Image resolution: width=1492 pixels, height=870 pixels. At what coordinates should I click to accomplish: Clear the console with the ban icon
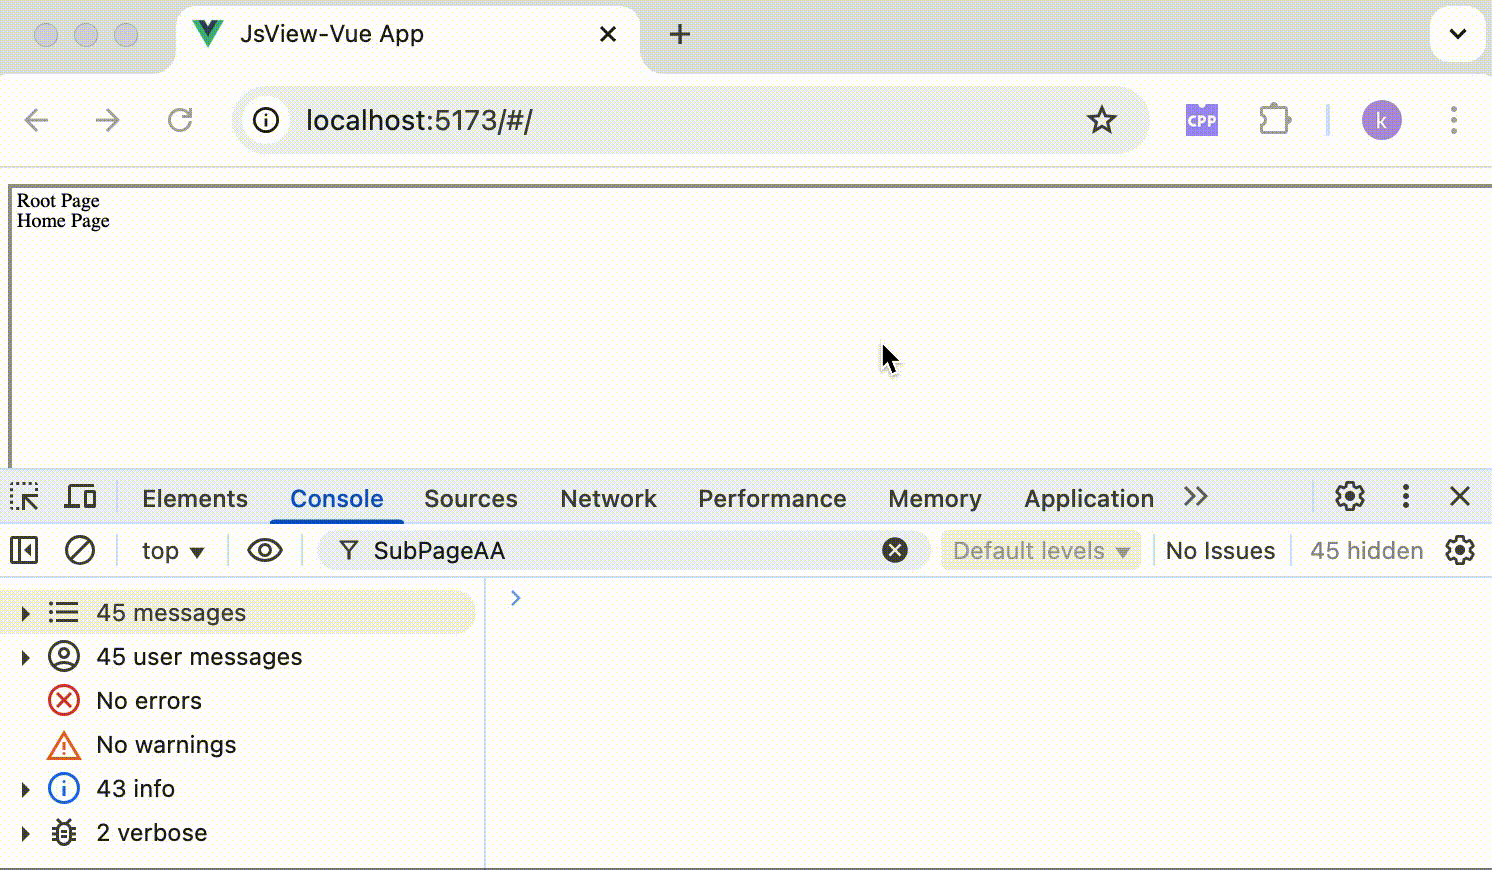click(80, 550)
